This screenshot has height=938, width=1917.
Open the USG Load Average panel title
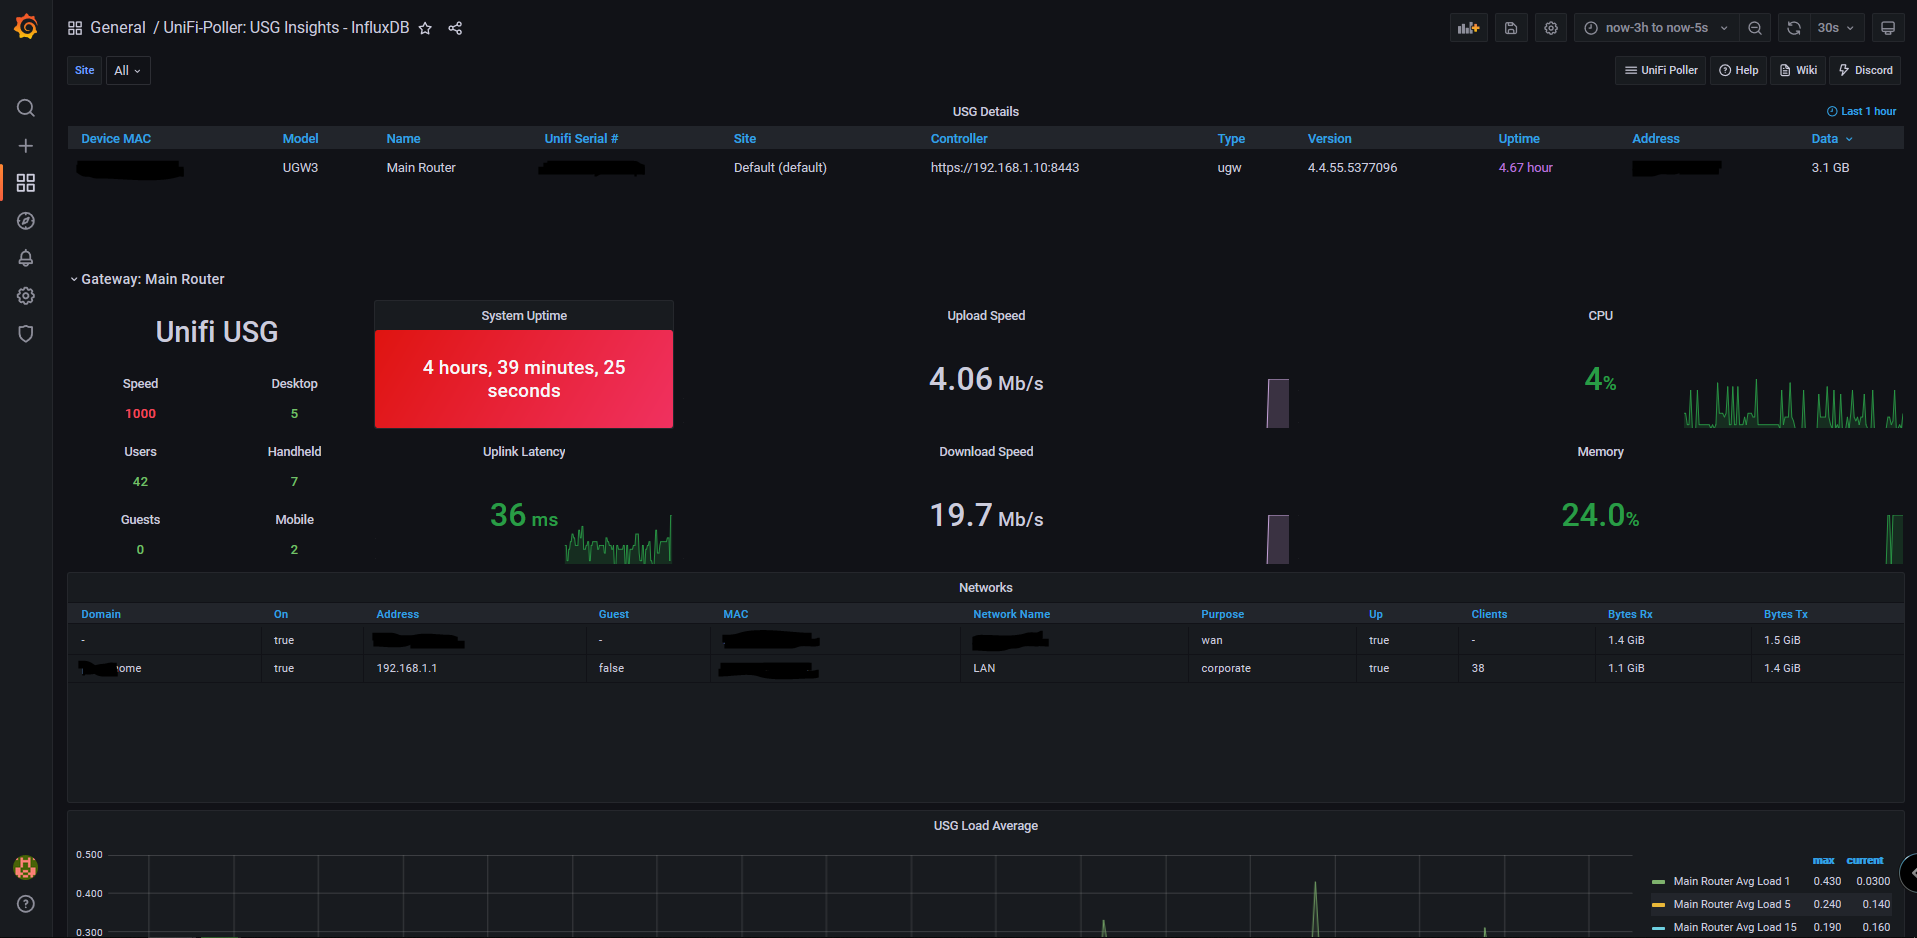point(985,826)
